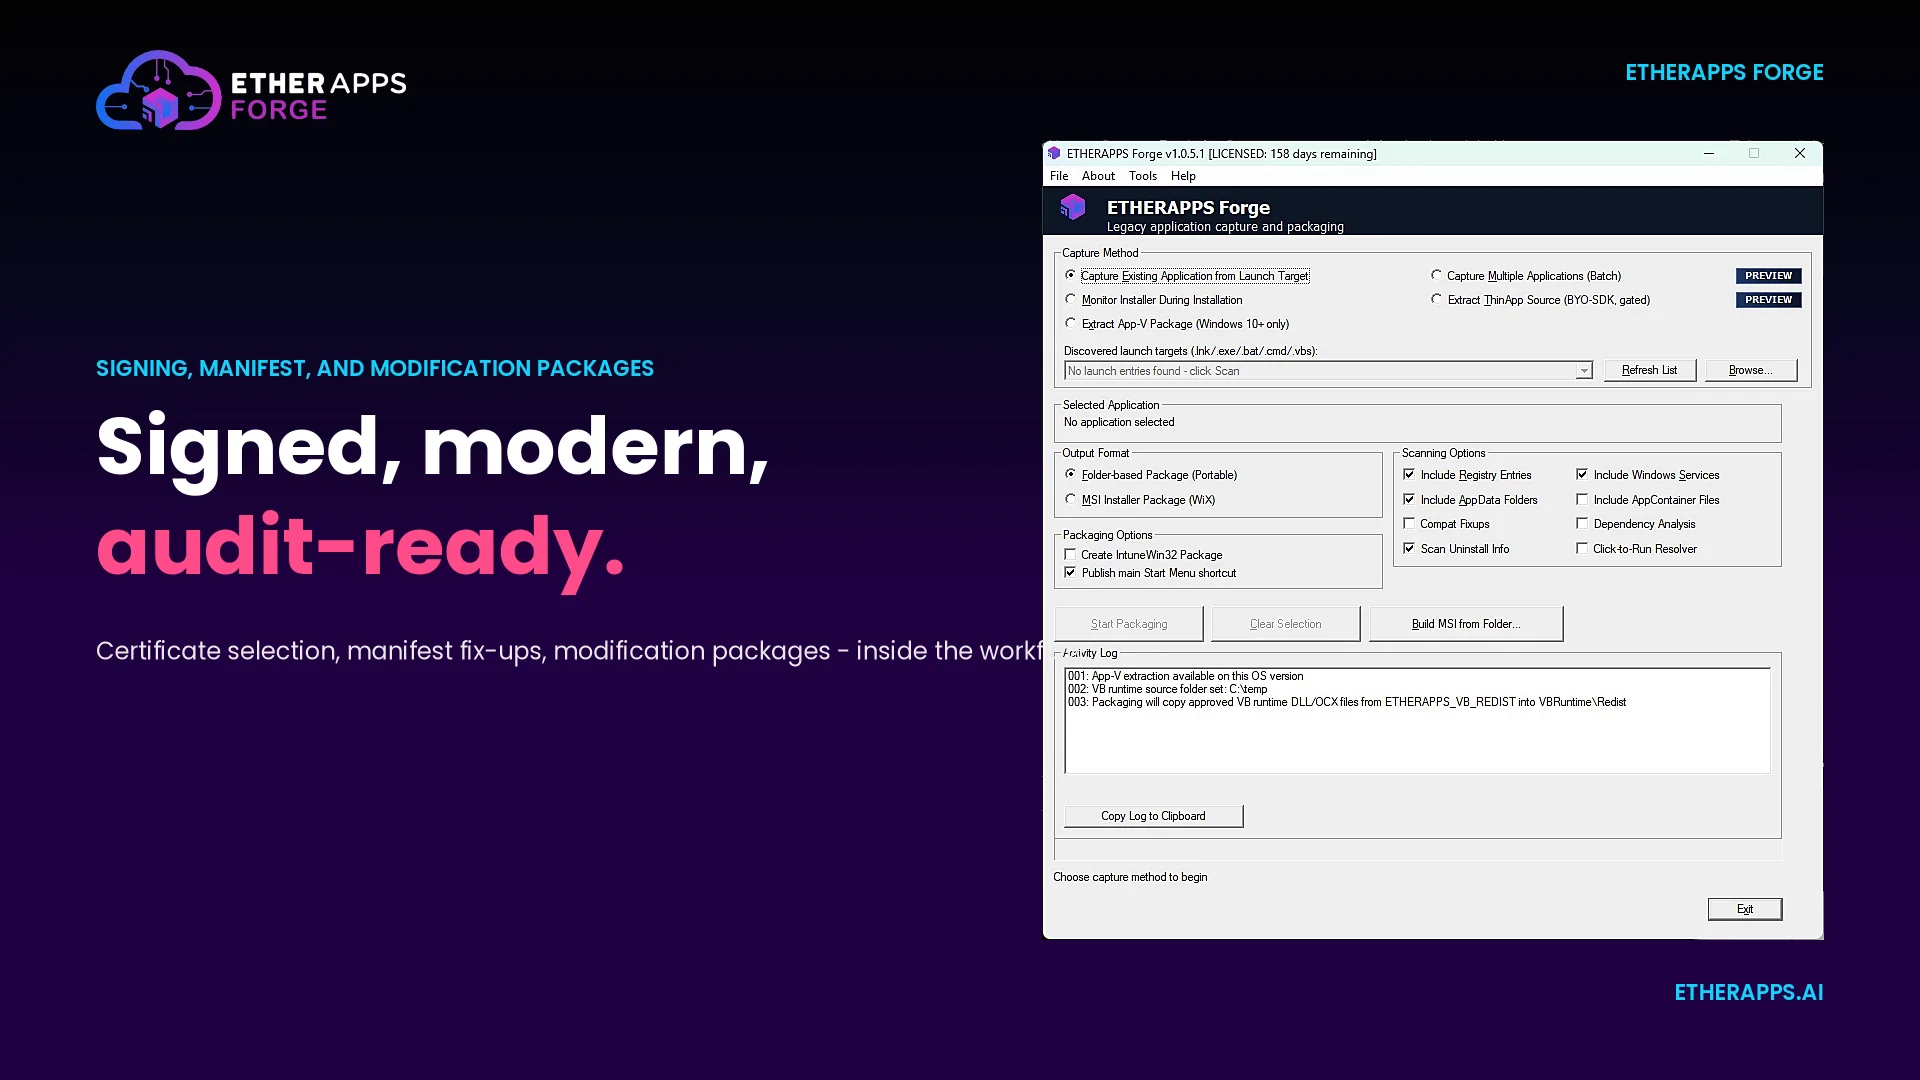
Task: Minimize the ETHERAPPS Forge window
Action: click(1709, 153)
